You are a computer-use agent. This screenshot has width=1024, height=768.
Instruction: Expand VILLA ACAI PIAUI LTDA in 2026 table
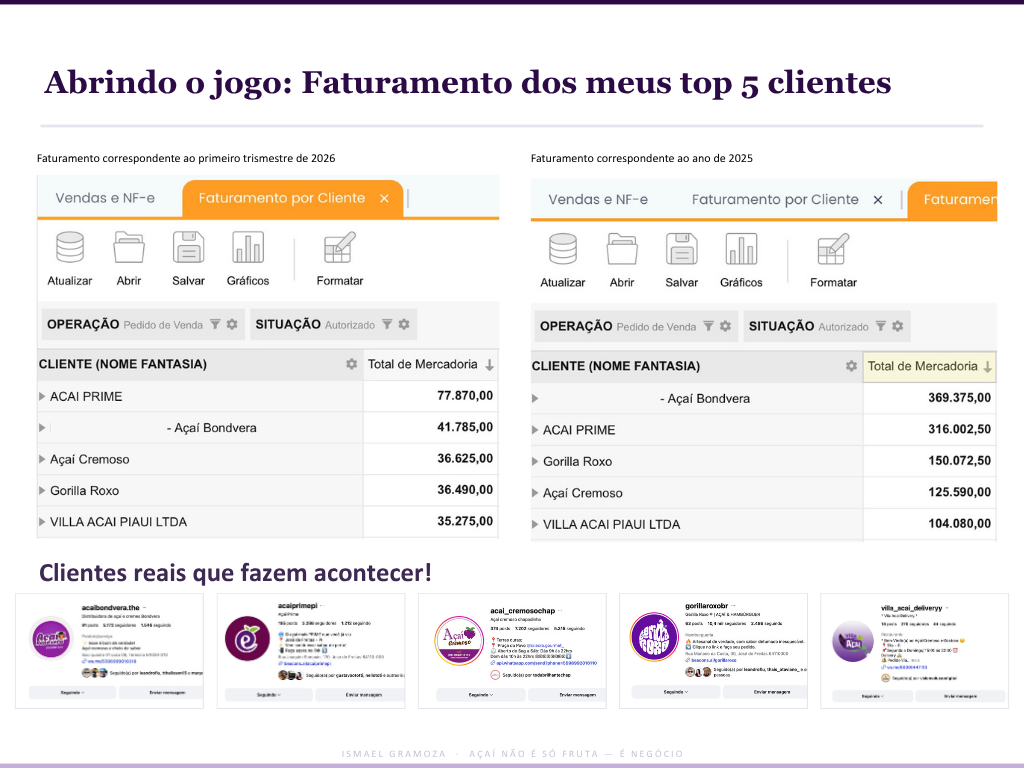pos(42,522)
